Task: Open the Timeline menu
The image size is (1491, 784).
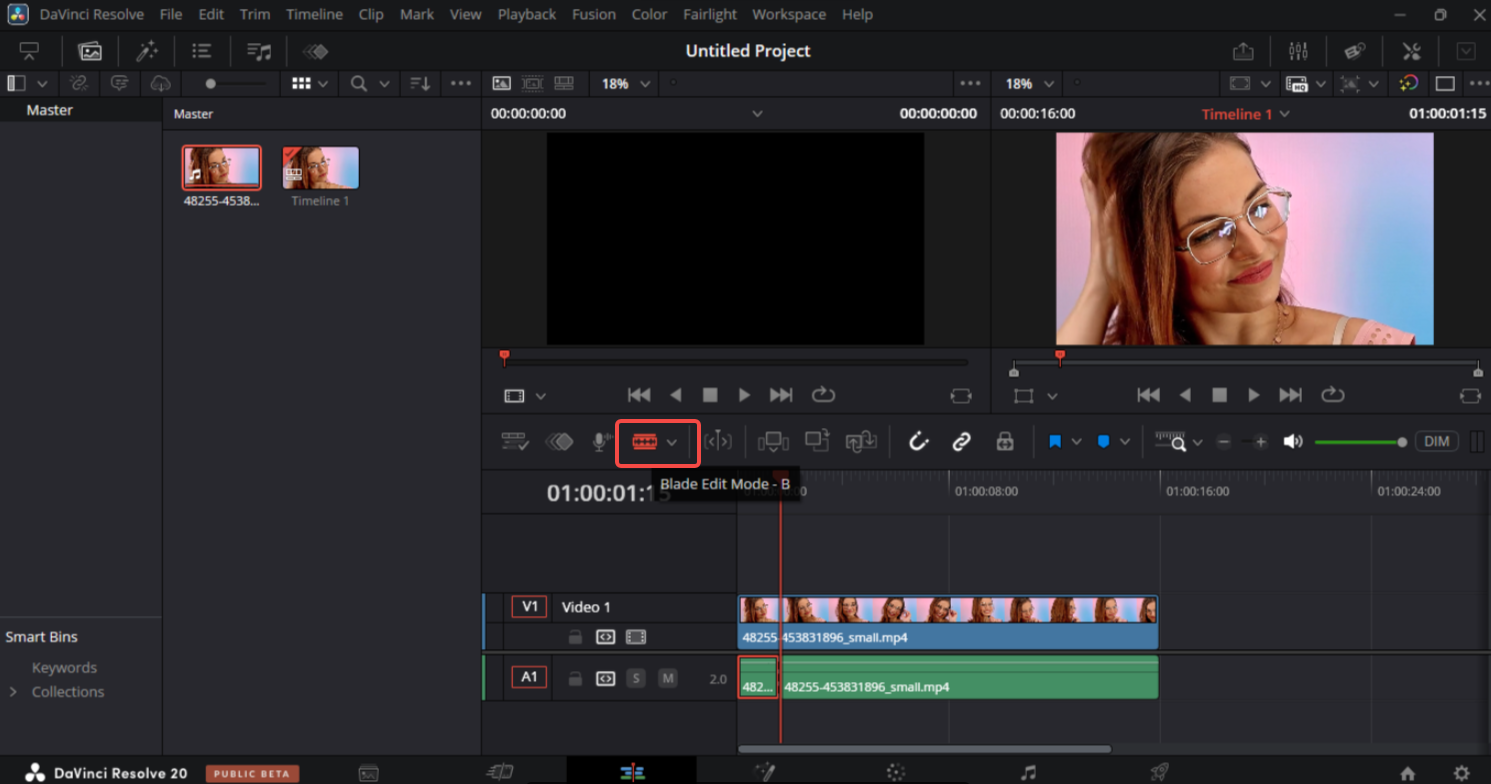Action: click(x=314, y=14)
